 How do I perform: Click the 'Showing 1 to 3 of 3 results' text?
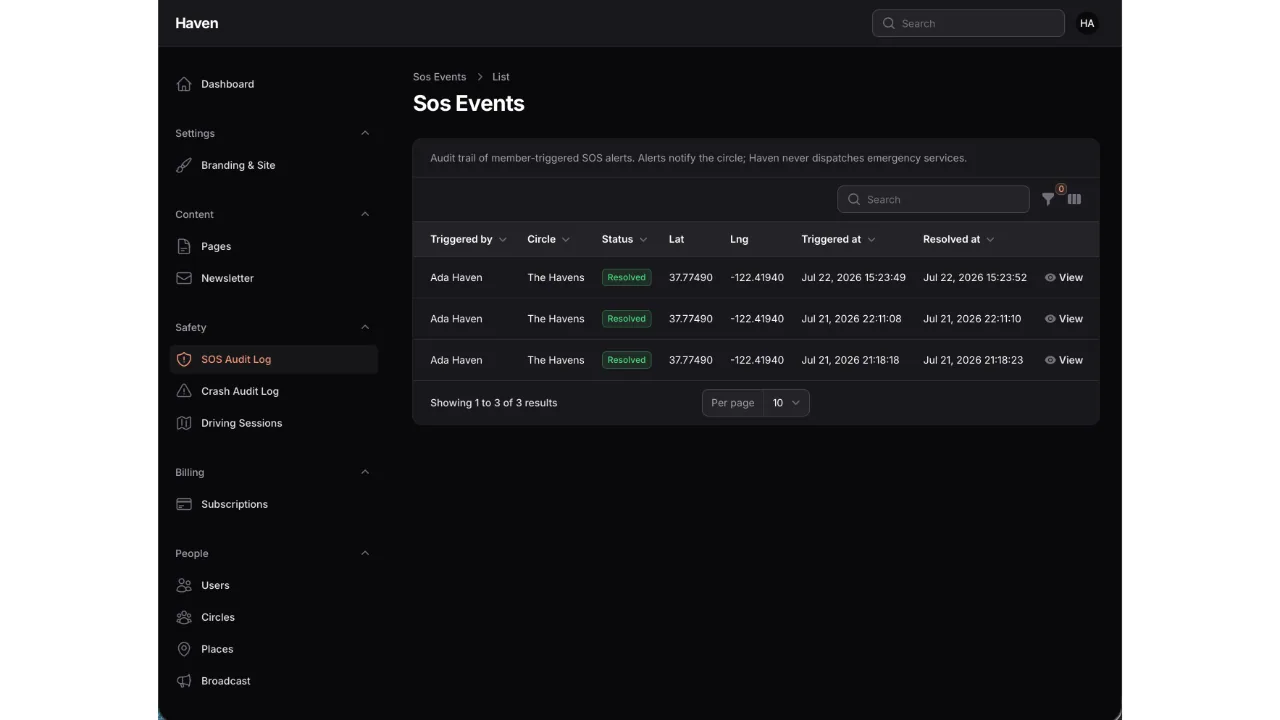(x=494, y=403)
